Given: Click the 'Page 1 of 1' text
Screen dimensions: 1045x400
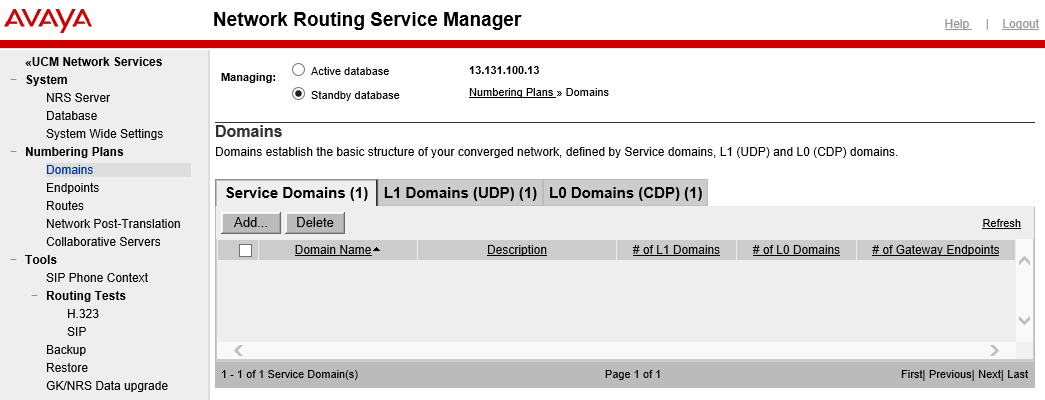Looking at the screenshot, I should (632, 375).
